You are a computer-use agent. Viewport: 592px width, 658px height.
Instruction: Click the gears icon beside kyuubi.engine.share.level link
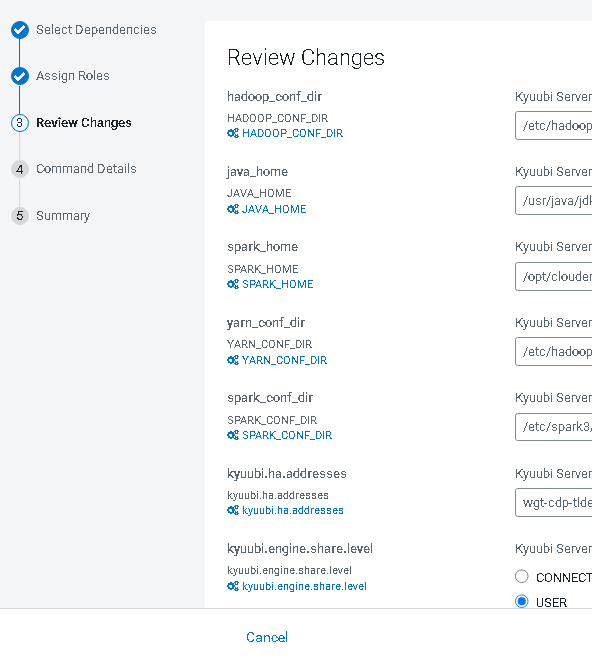point(233,586)
